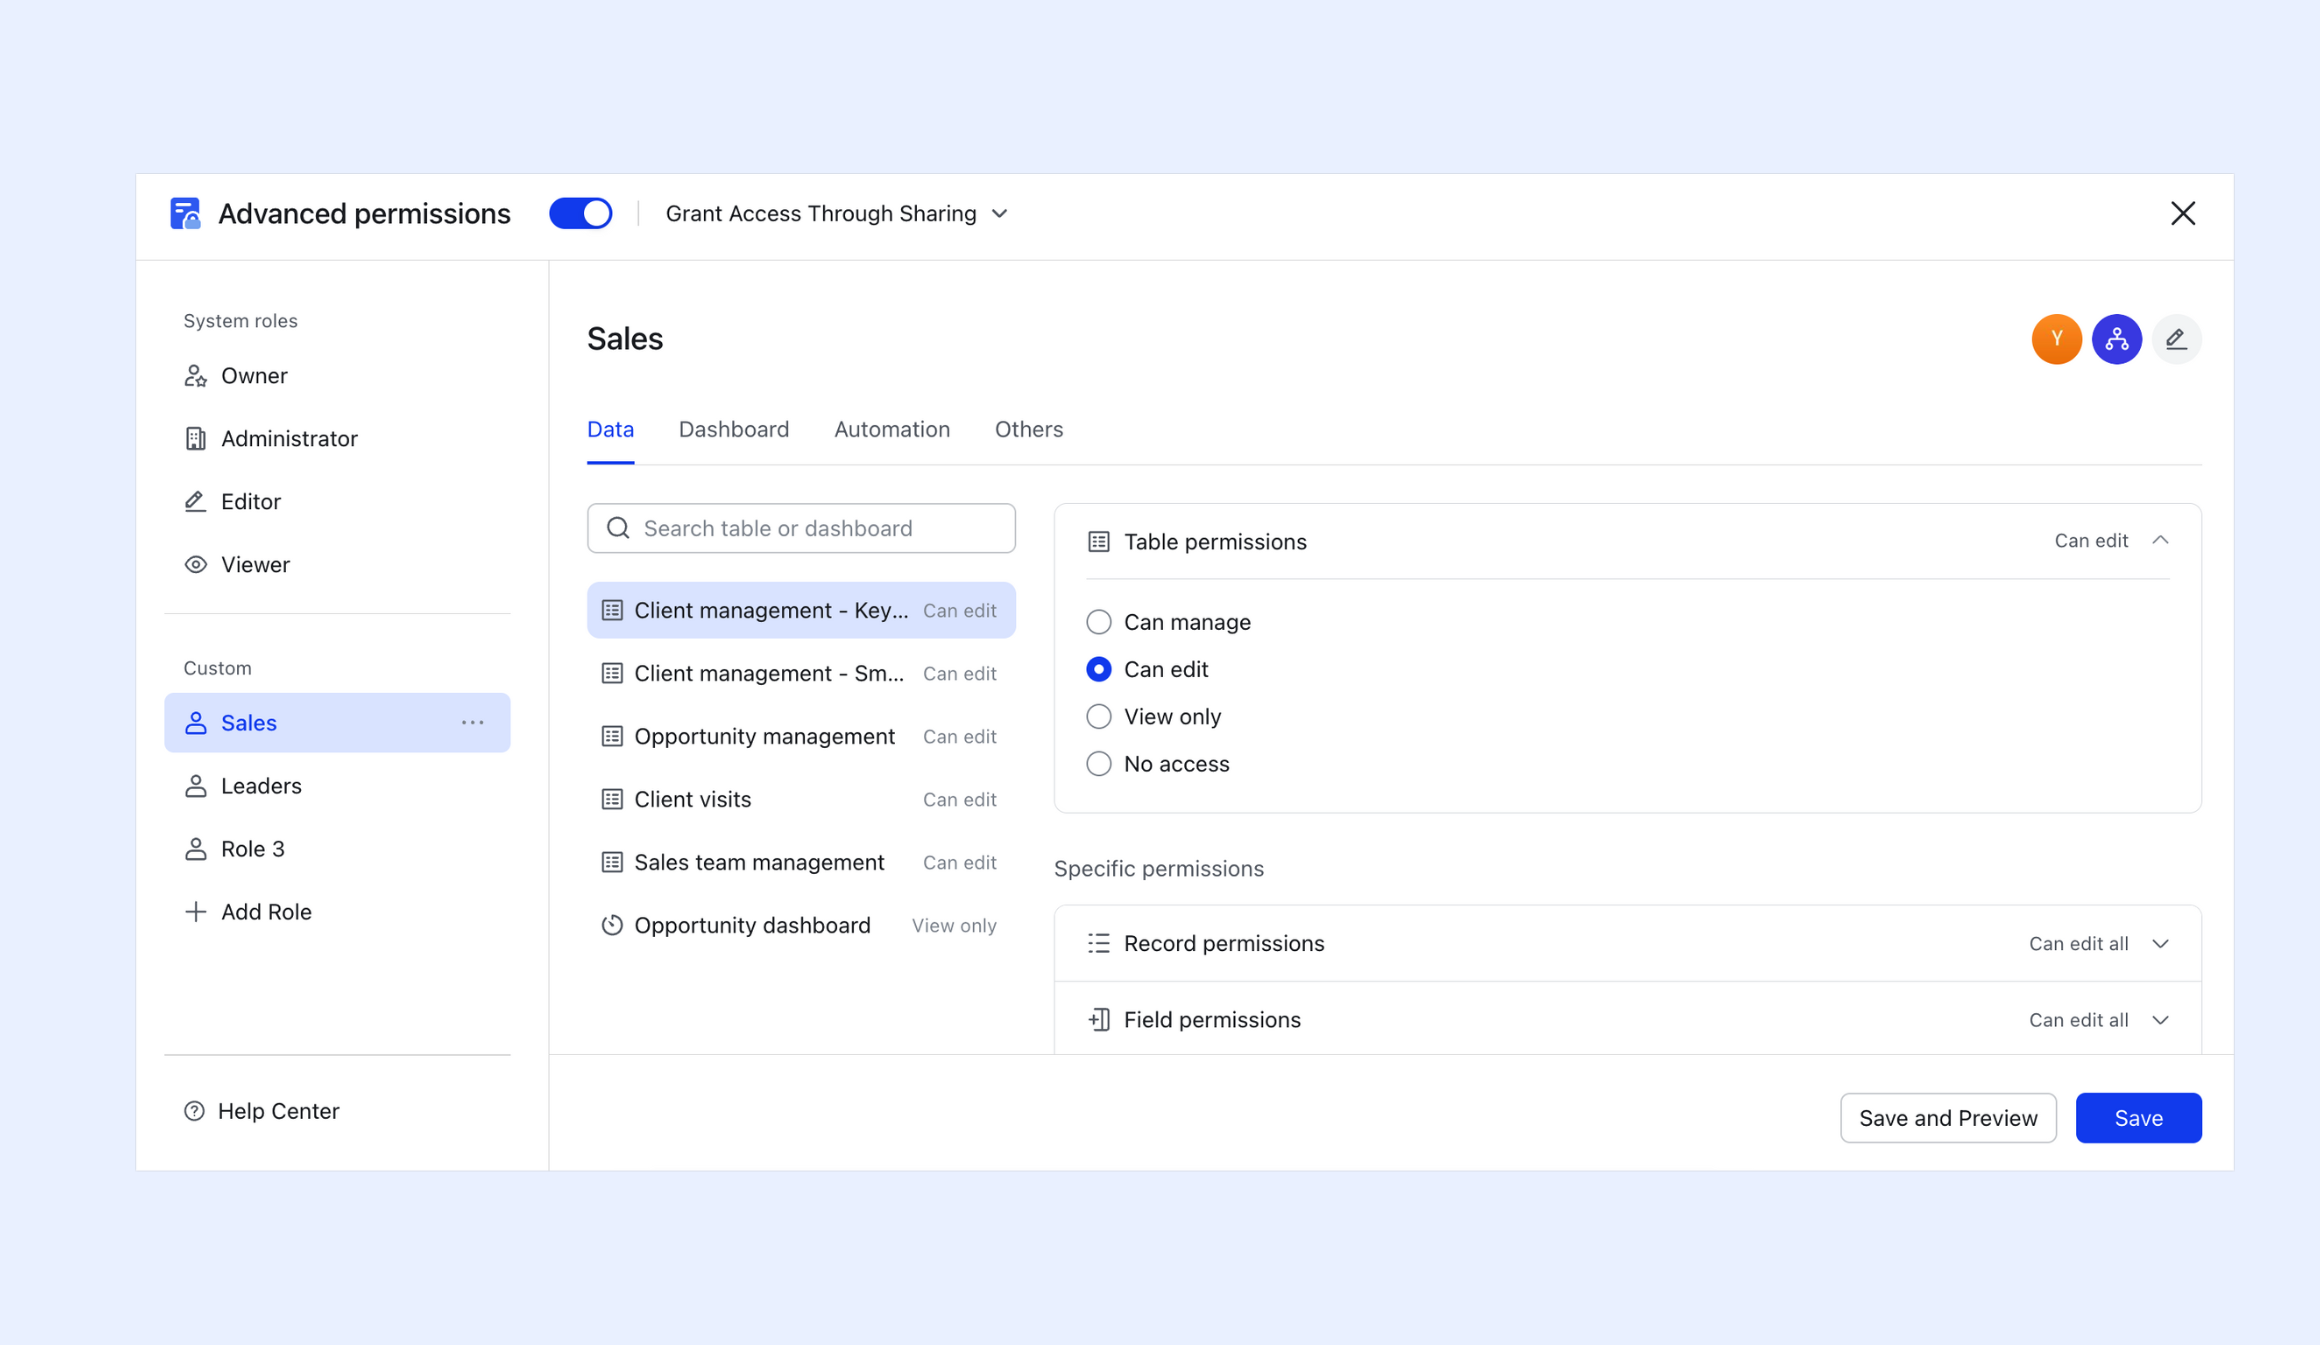Click the search magnifier icon
Image resolution: width=2320 pixels, height=1345 pixels.
(x=618, y=528)
